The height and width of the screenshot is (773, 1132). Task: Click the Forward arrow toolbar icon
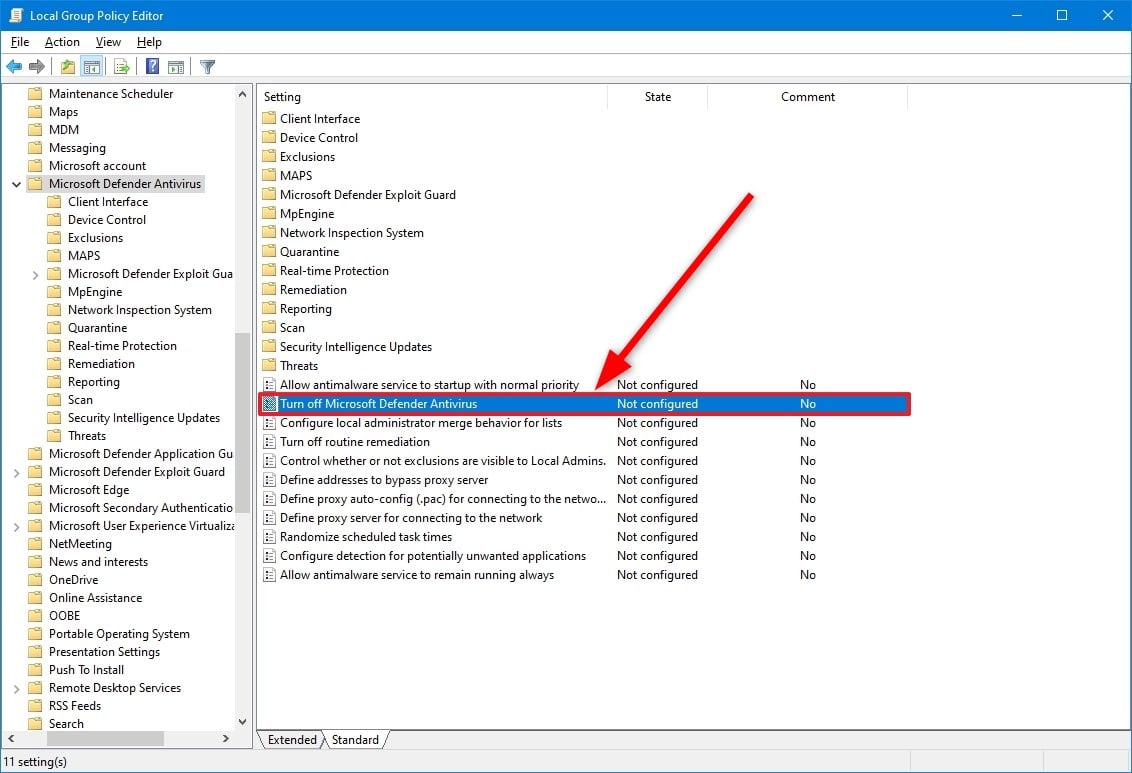37,67
